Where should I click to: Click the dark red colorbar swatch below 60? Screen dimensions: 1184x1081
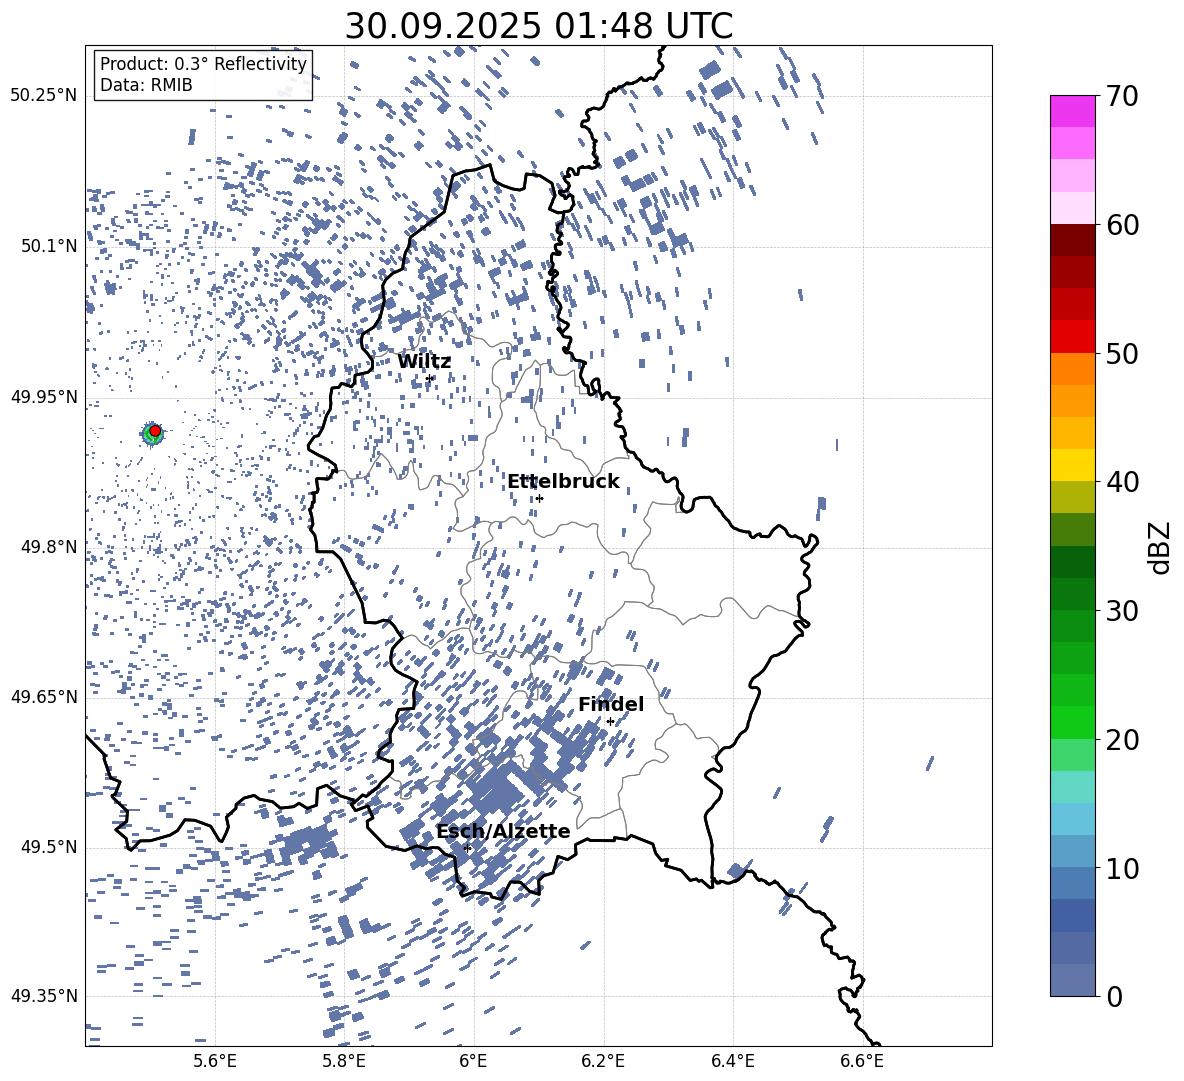click(1072, 240)
